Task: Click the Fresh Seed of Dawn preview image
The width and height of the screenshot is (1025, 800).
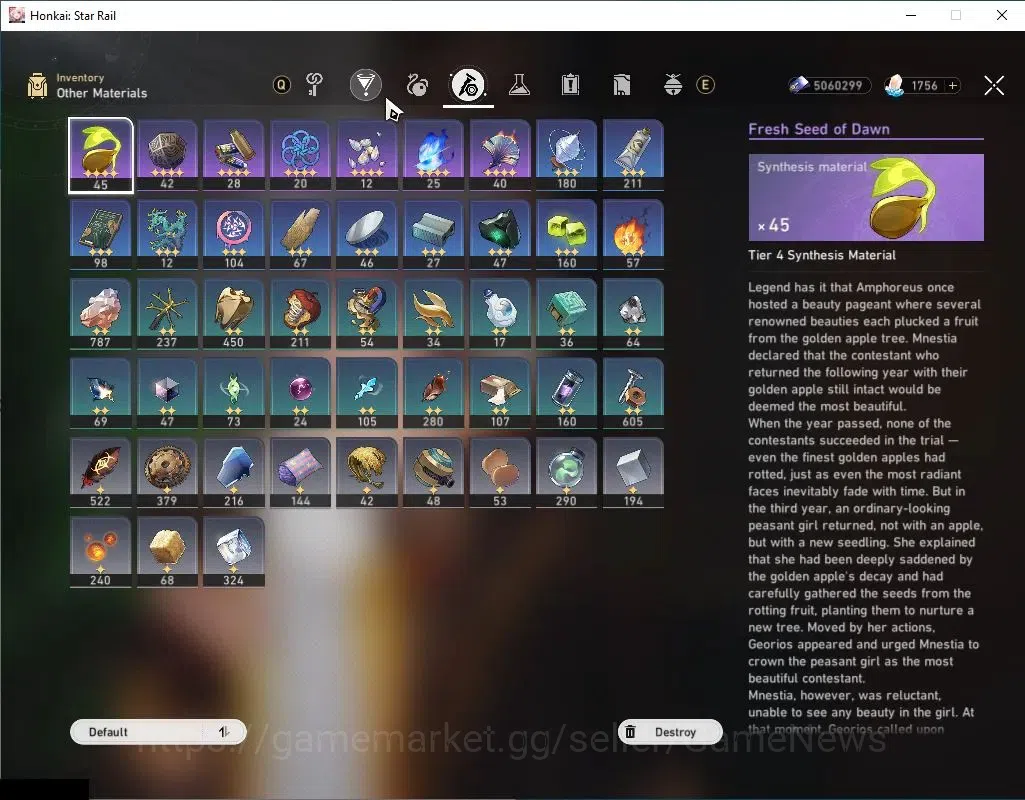Action: 865,197
